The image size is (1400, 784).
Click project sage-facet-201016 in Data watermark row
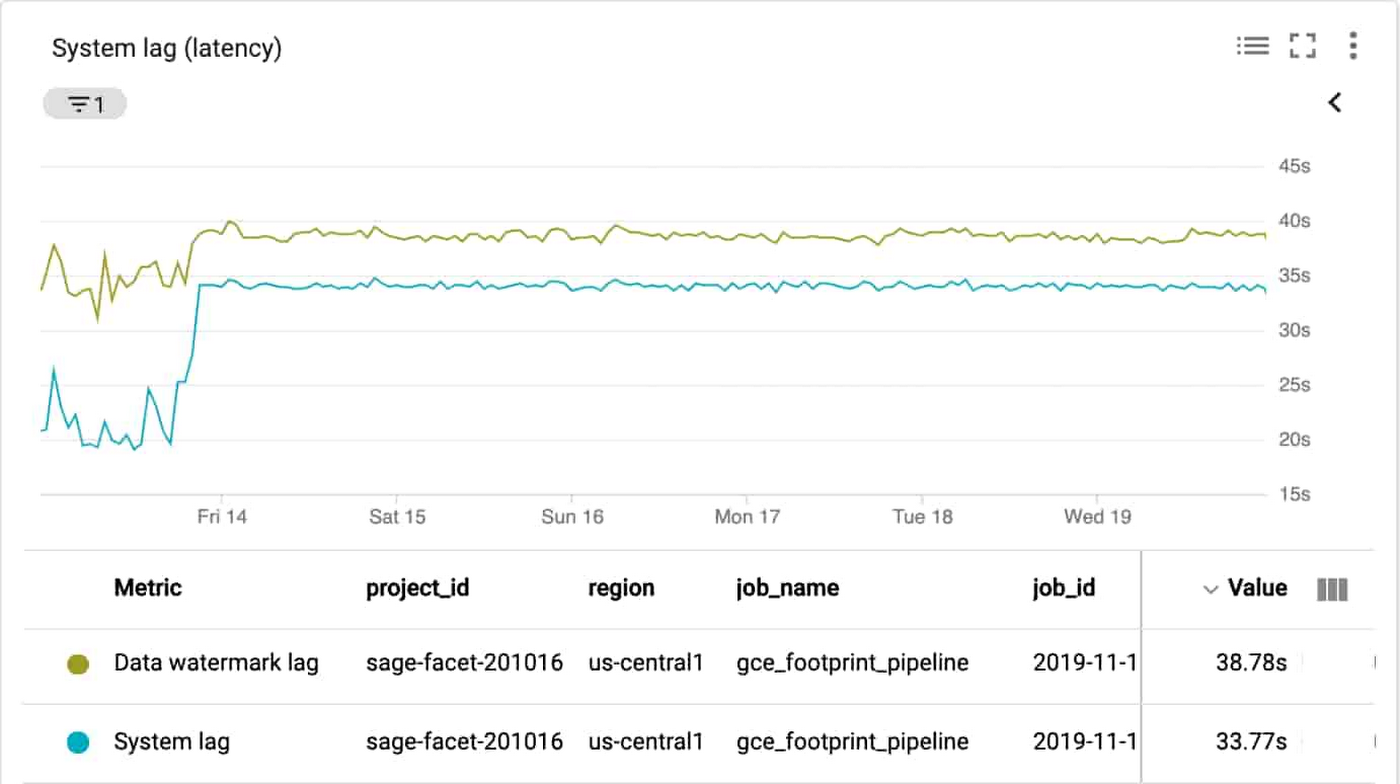tap(465, 663)
